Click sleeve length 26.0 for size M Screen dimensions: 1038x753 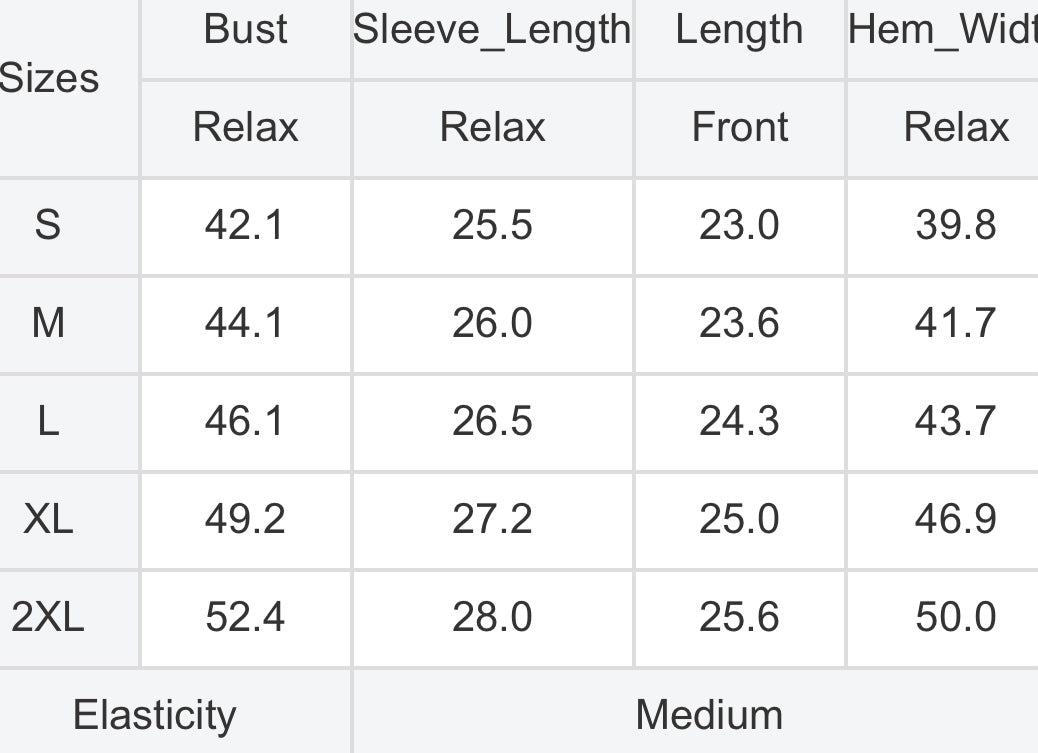pyautogui.click(x=492, y=323)
